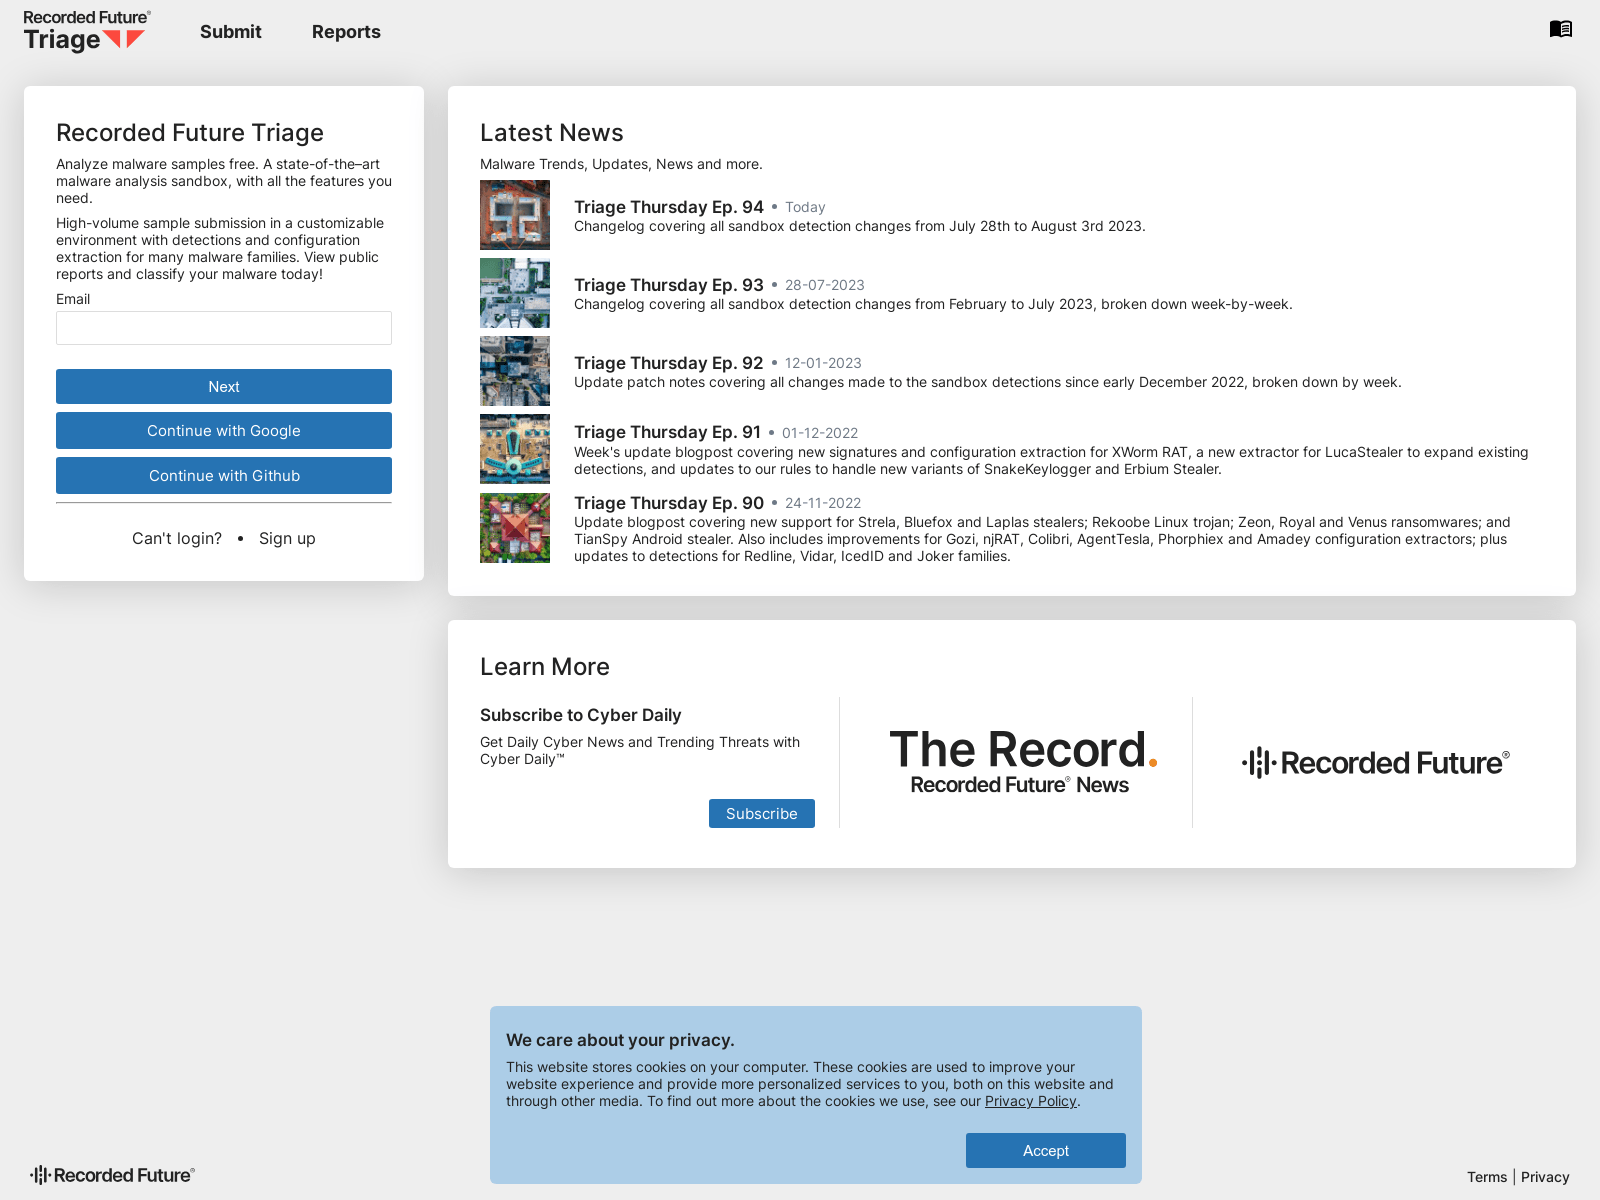The height and width of the screenshot is (1200, 1600).
Task: Click the Recorded Future Triage logo
Action: (x=87, y=31)
